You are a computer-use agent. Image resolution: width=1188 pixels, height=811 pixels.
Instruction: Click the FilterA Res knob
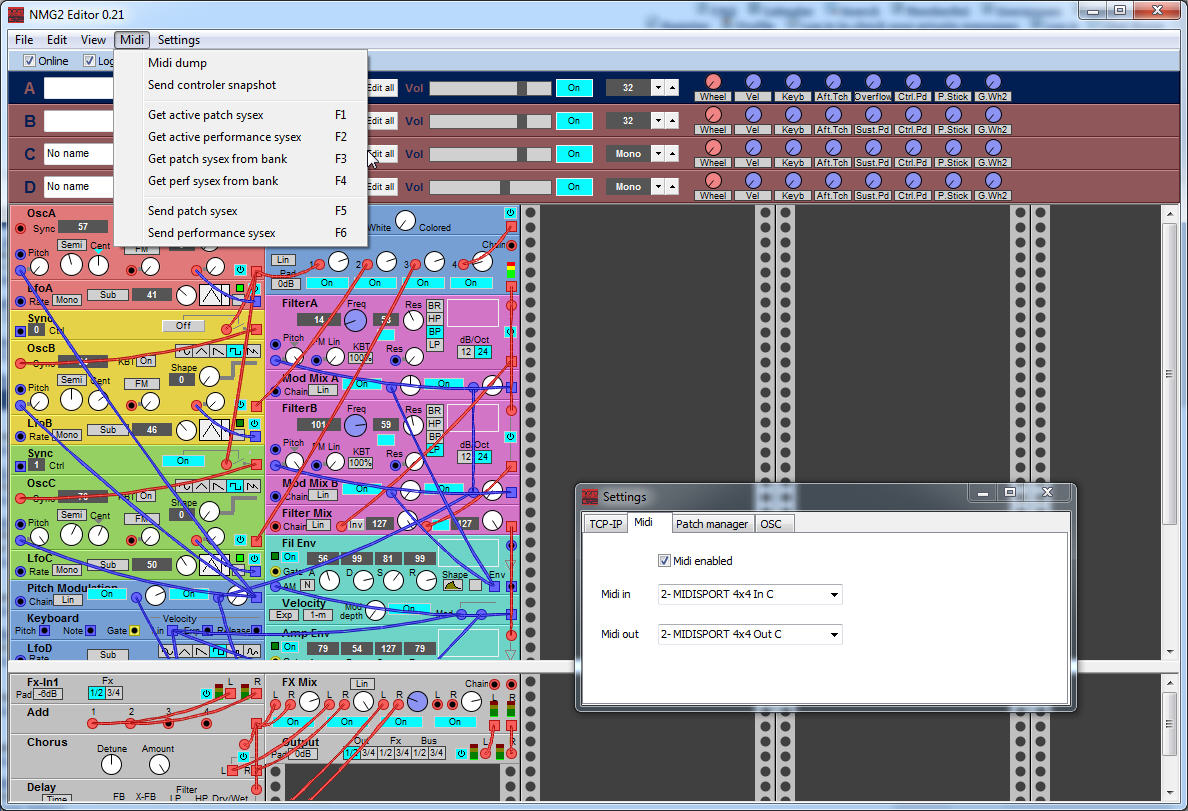click(x=412, y=321)
